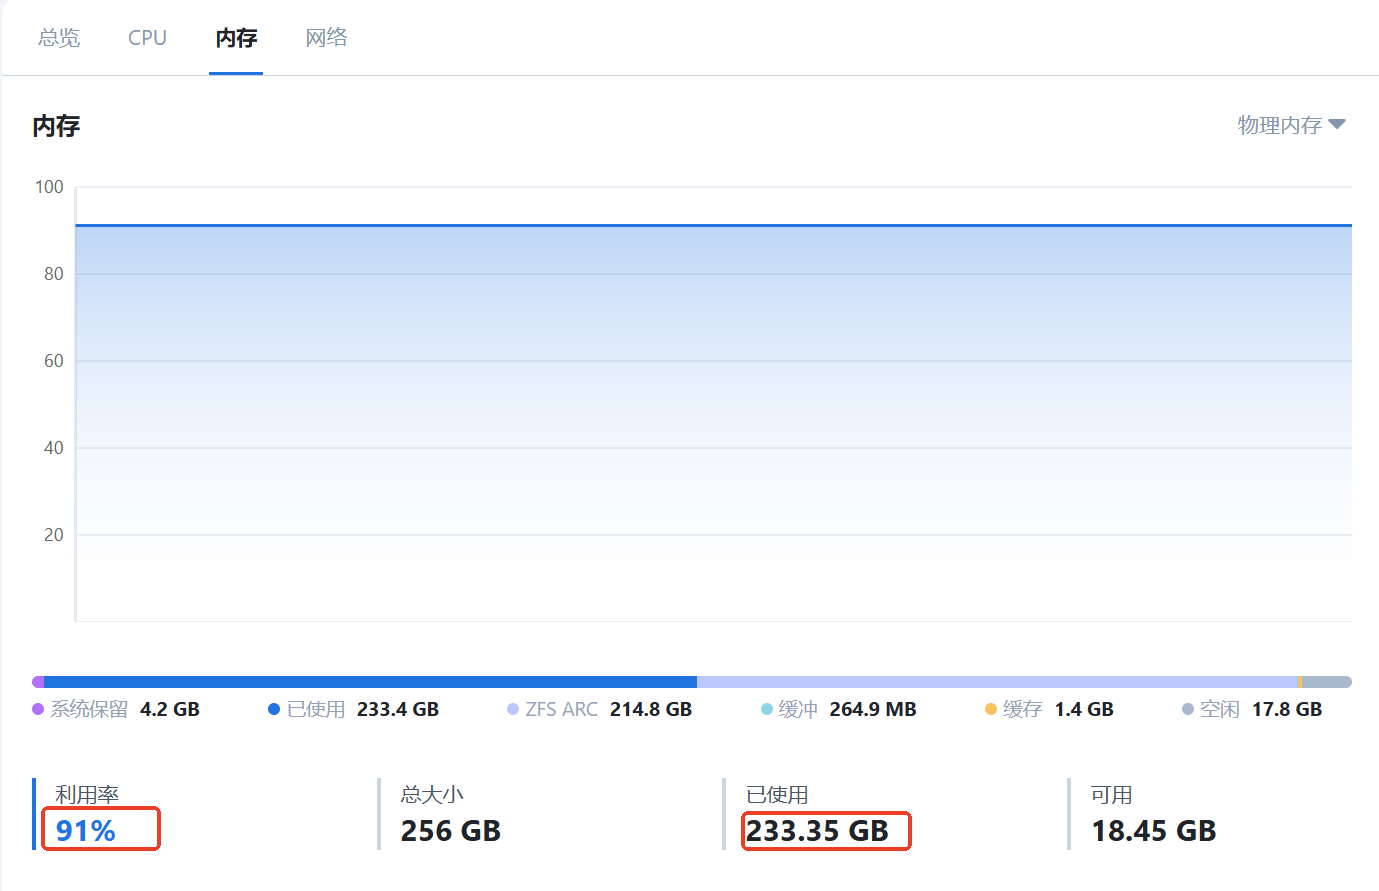Click the 总大小 256 GB statistic
The image size is (1379, 891).
coord(450,830)
